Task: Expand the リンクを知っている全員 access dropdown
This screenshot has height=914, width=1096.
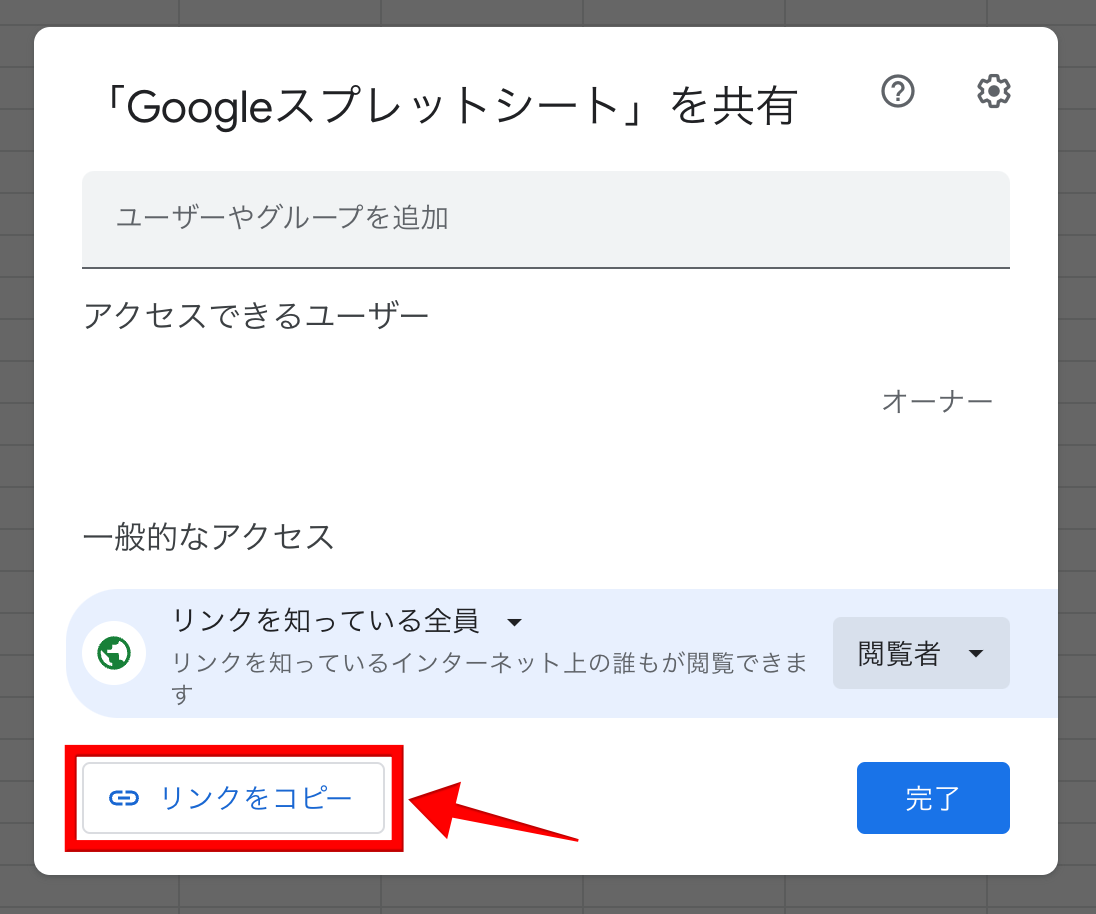Action: click(347, 621)
